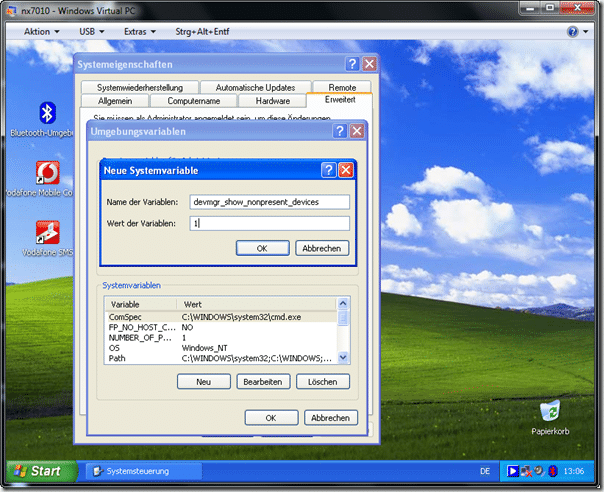604x492 pixels.
Task: Open the Papierkorb recycle bin icon
Action: coord(550,411)
